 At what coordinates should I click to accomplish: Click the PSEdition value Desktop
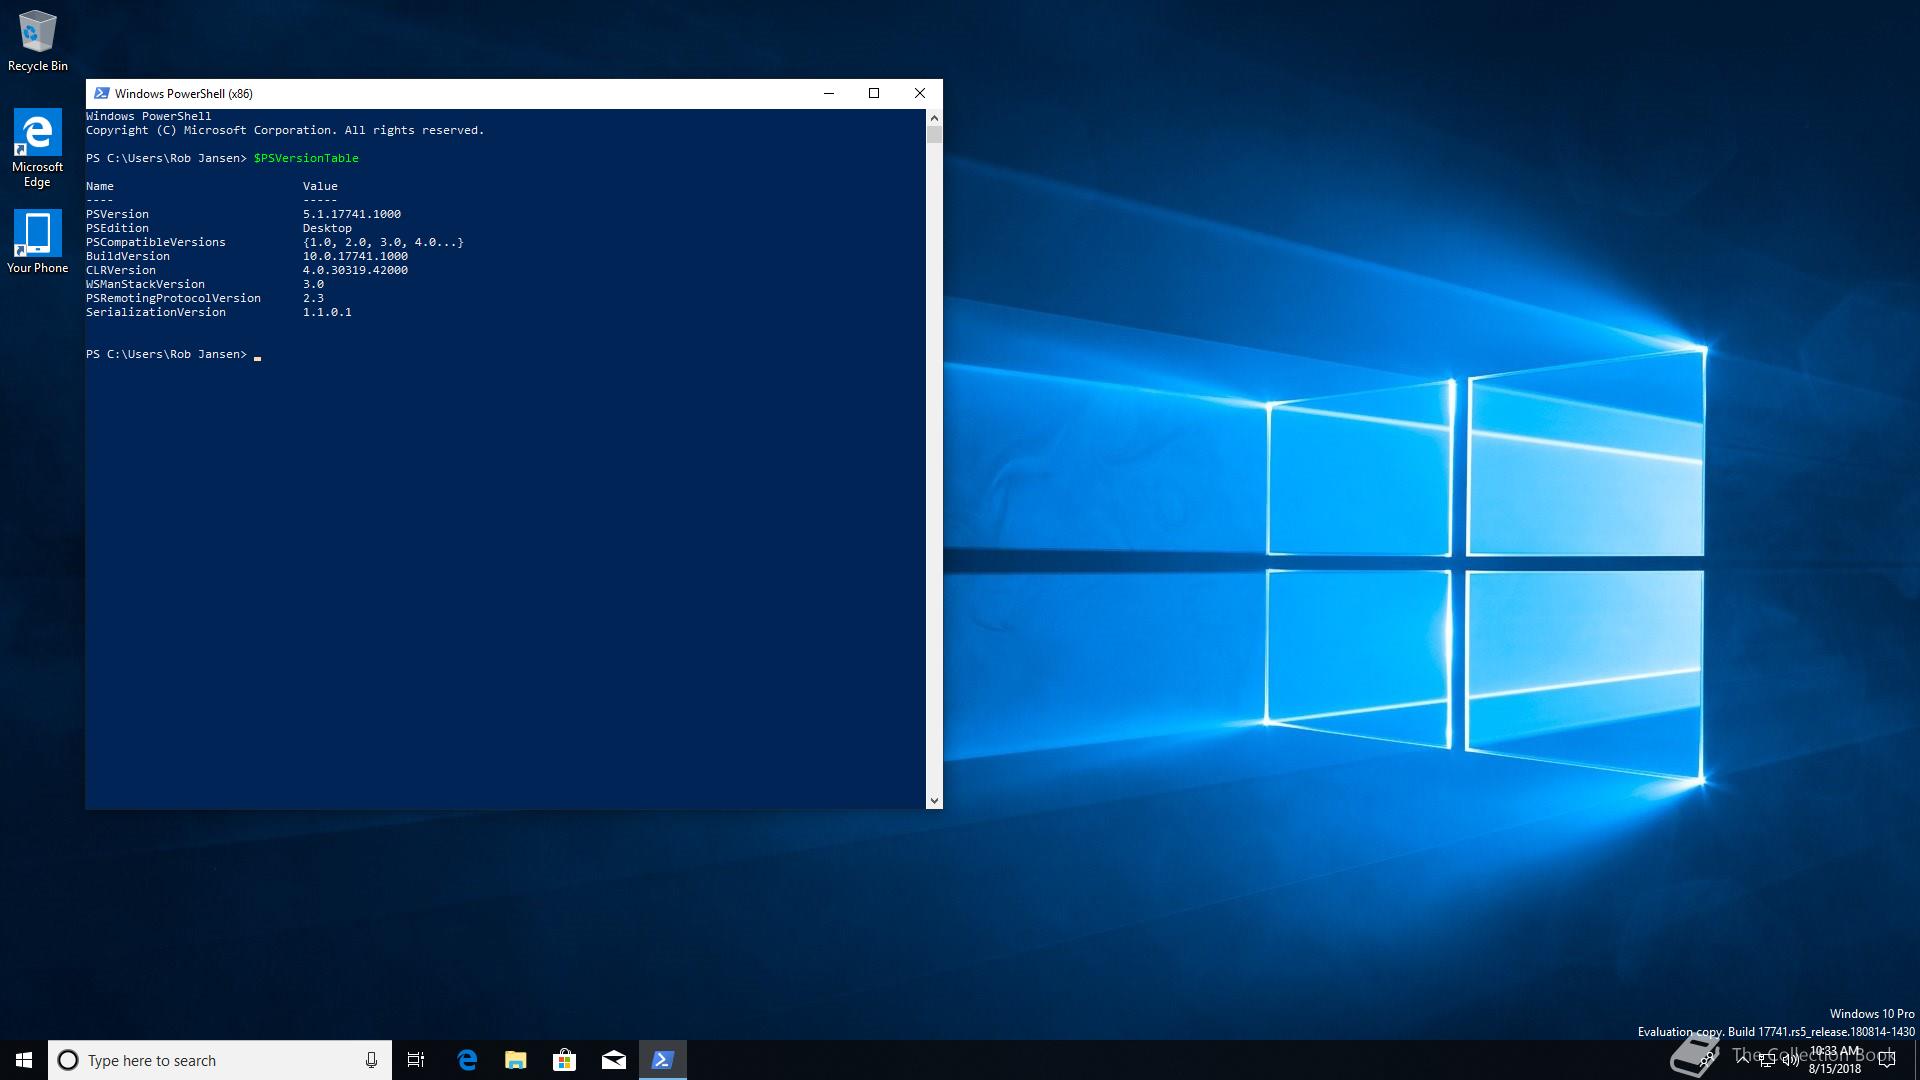(x=327, y=228)
